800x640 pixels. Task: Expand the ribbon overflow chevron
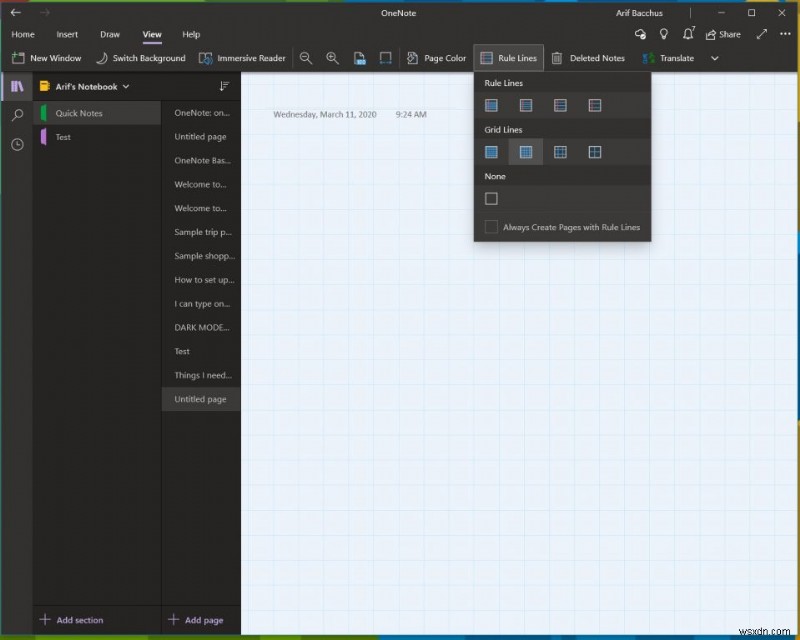point(714,58)
